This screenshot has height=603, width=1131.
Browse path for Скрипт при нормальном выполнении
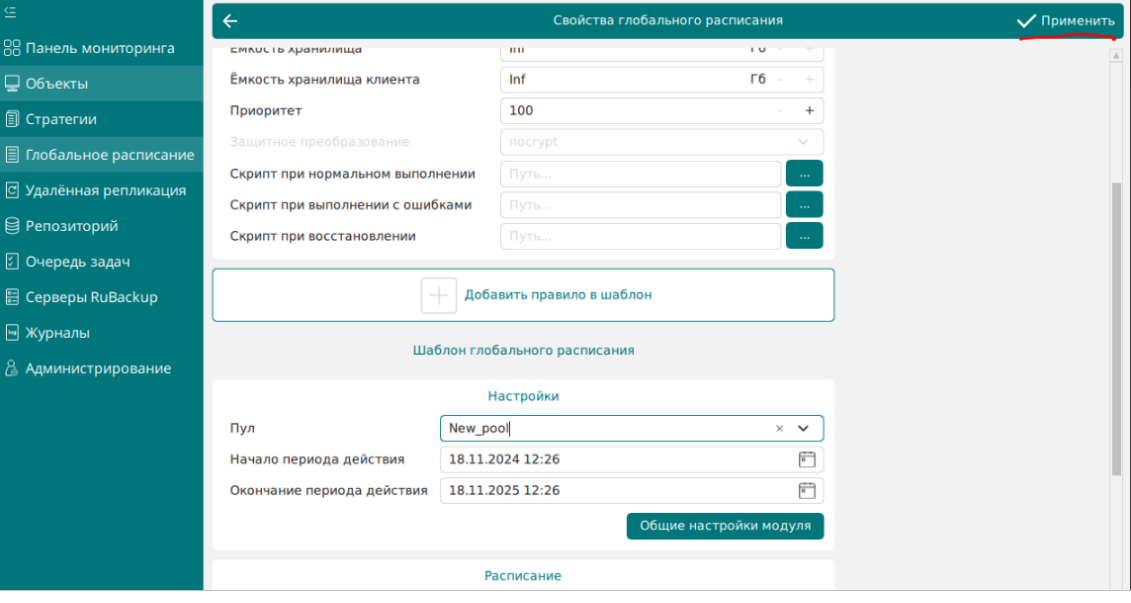(x=804, y=174)
